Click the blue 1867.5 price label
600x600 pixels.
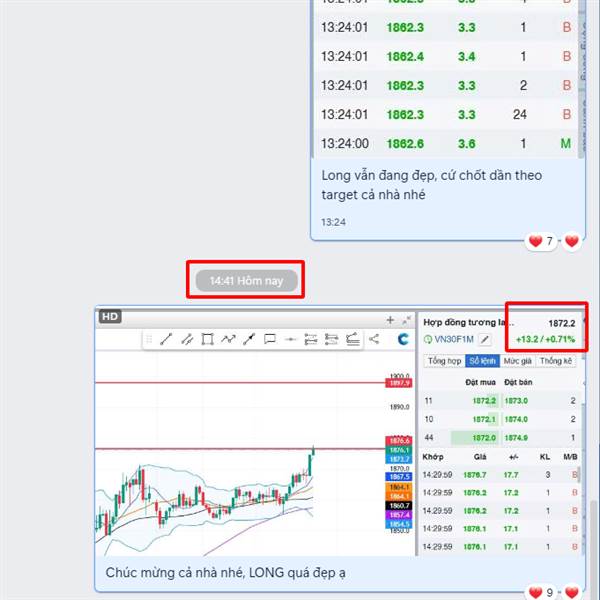point(398,477)
